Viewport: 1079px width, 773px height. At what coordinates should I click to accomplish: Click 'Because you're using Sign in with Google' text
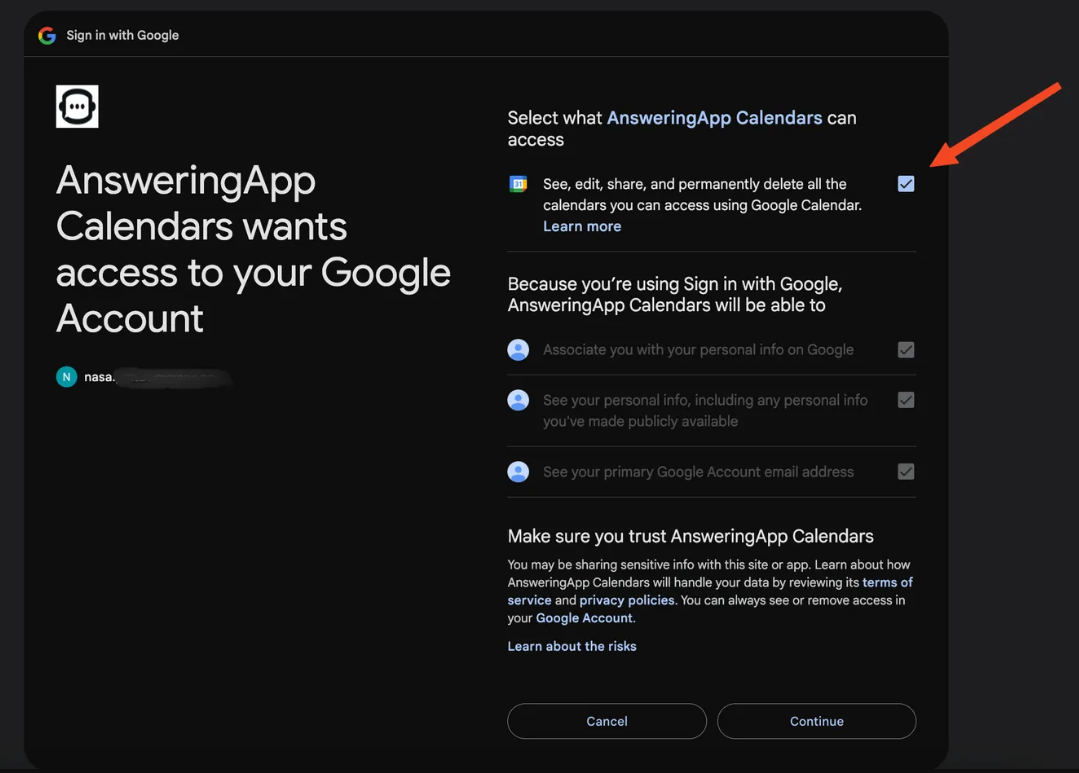coord(675,295)
